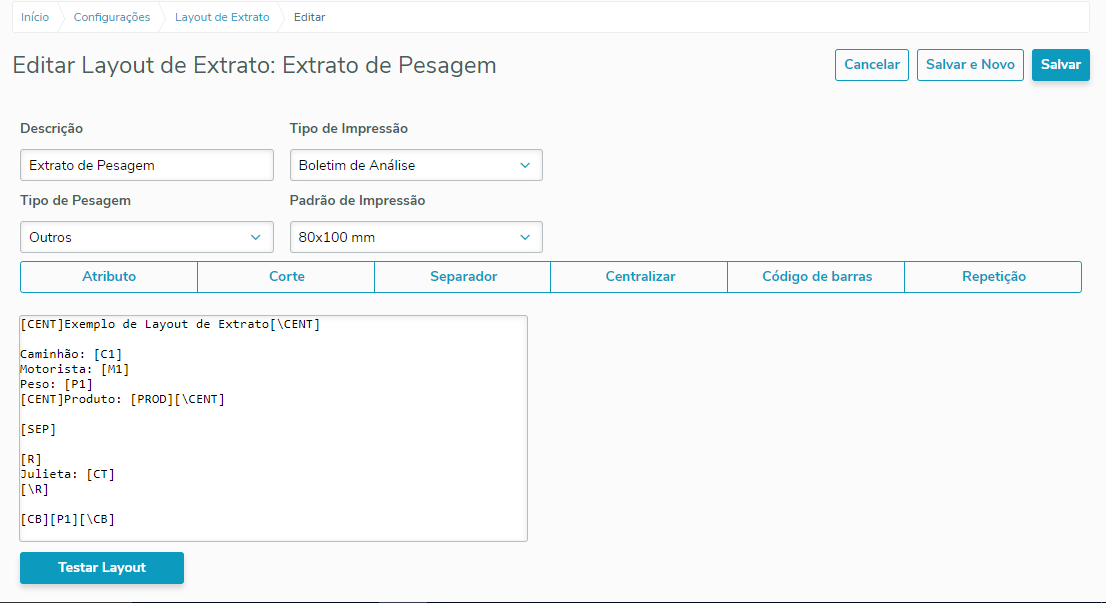This screenshot has height=603, width=1106.
Task: Click the Corte toolbar button
Action: (x=286, y=277)
